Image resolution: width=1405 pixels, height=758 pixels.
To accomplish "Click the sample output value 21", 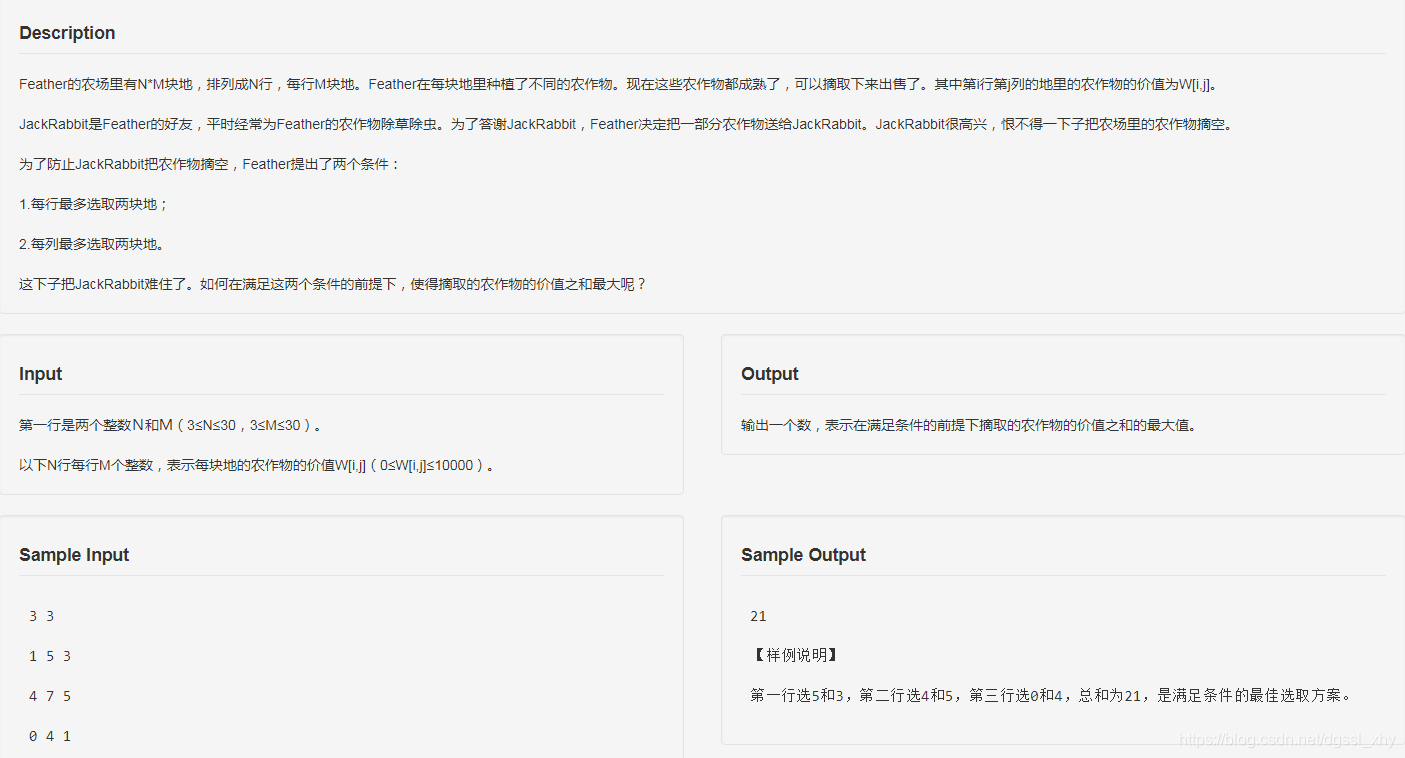I will [758, 615].
